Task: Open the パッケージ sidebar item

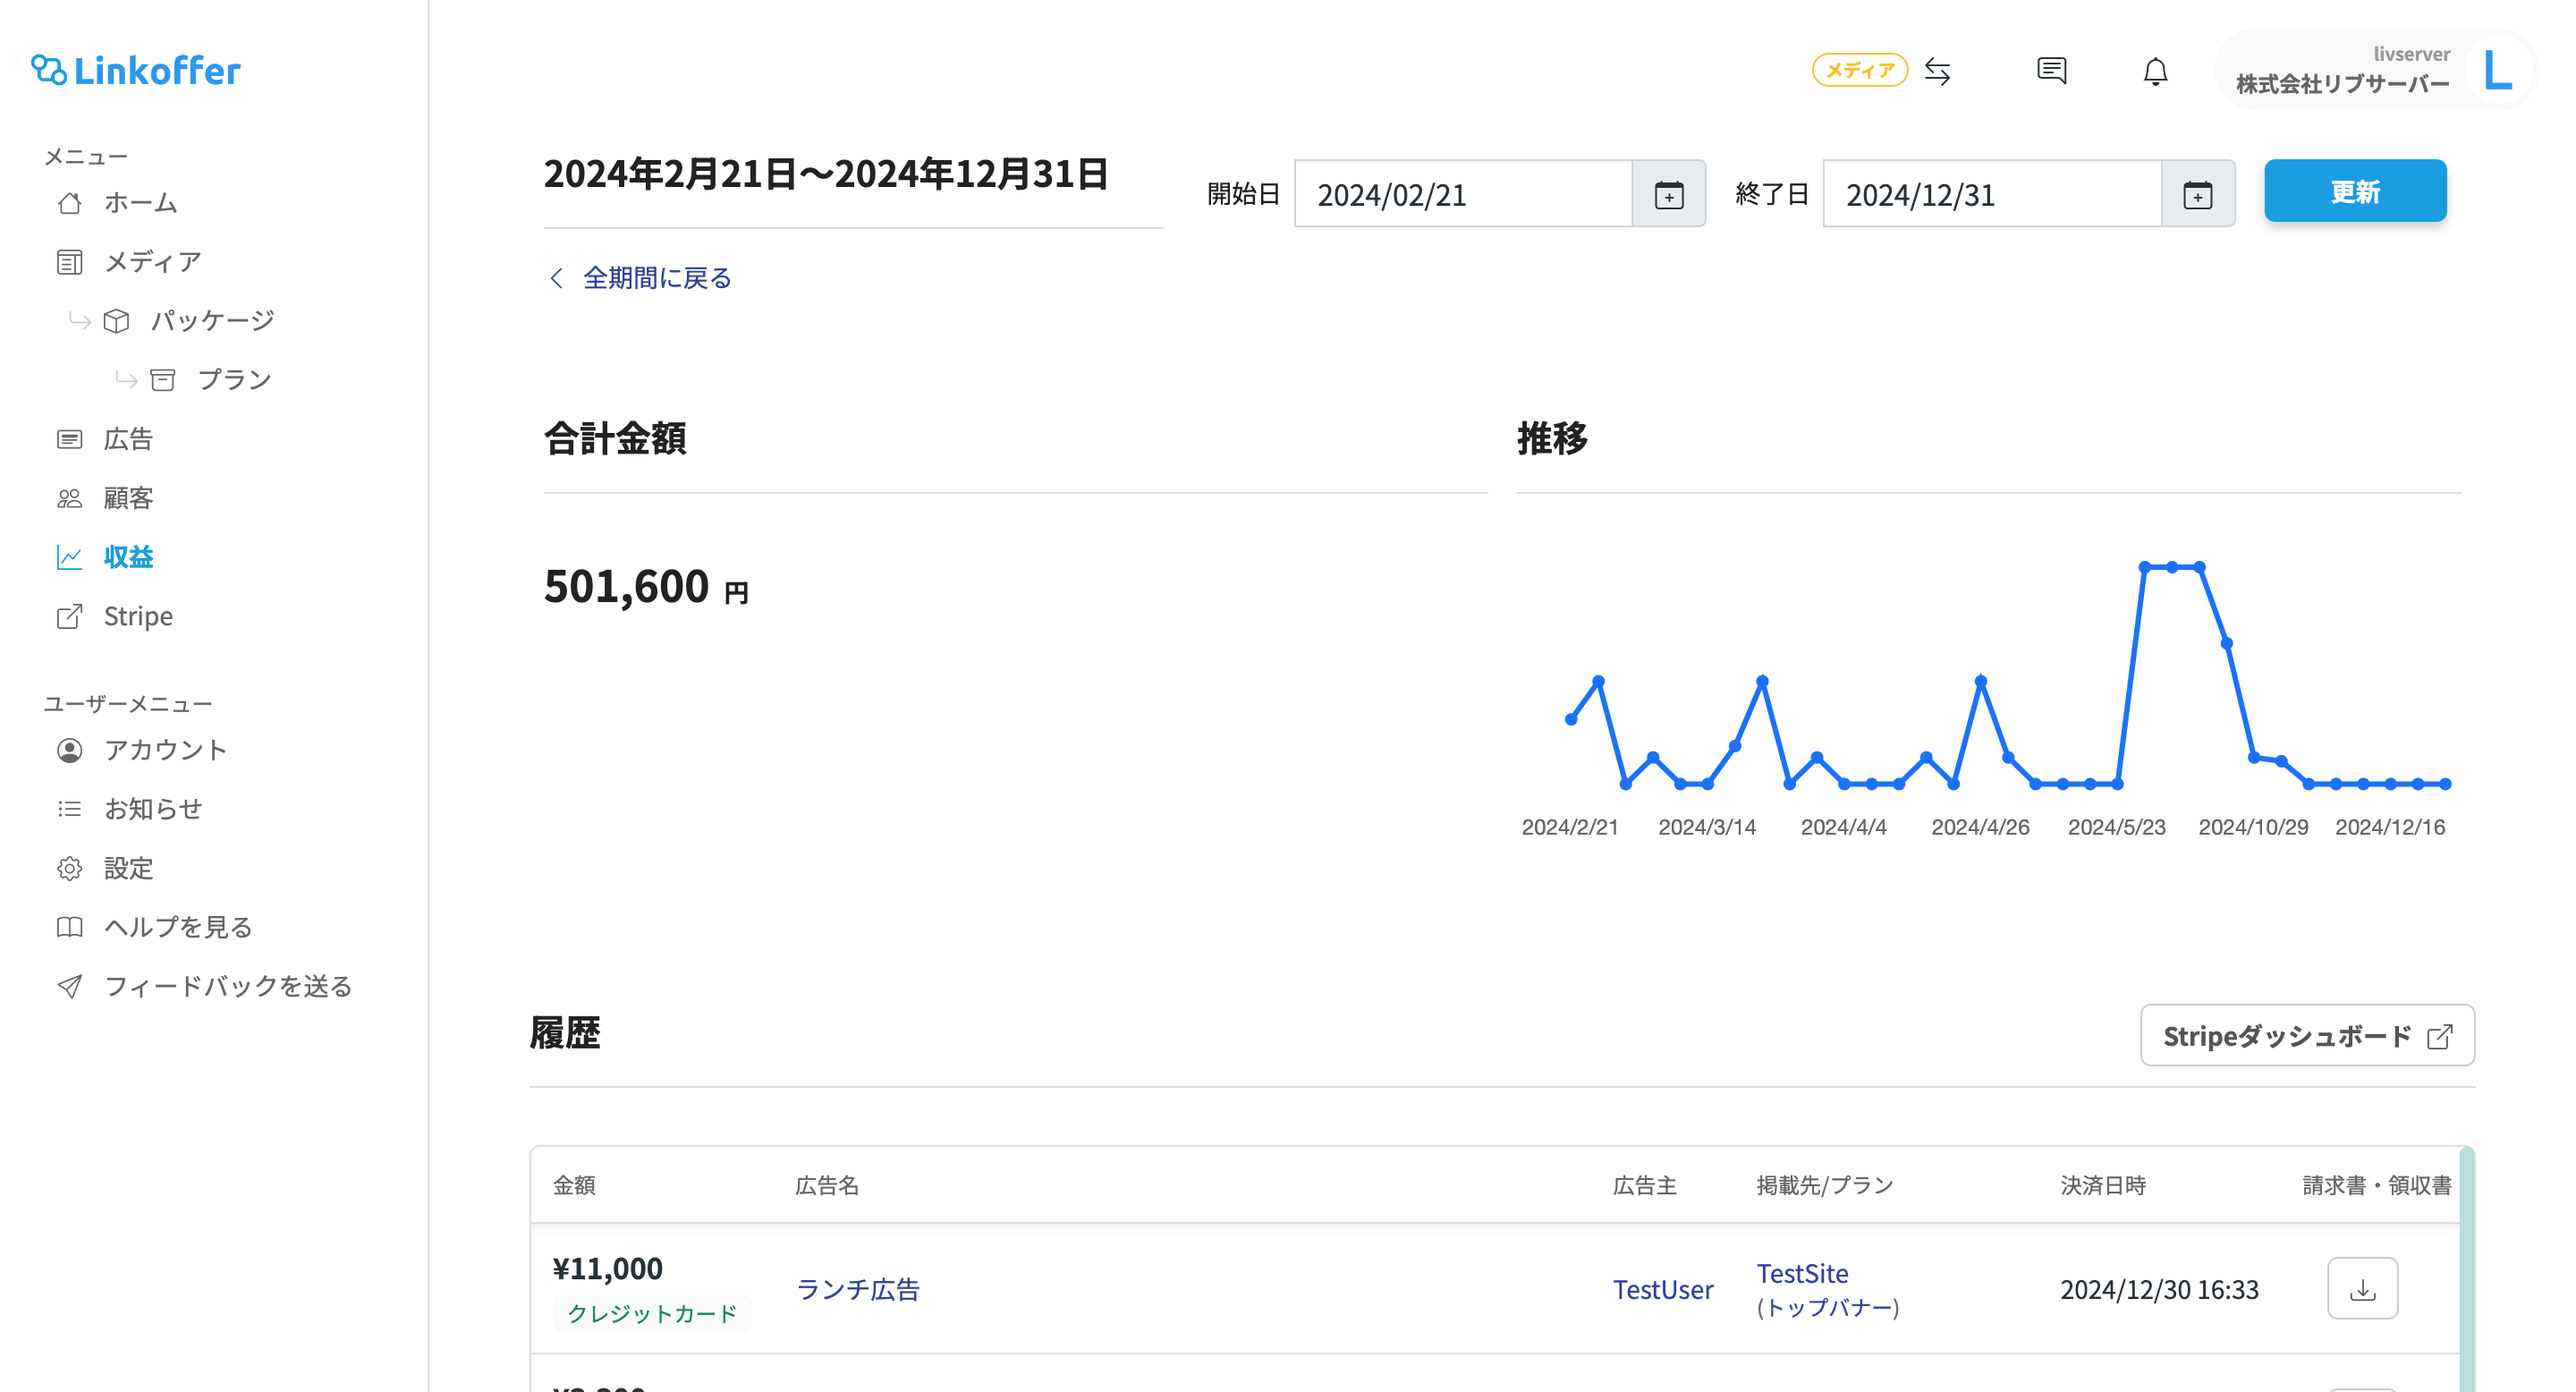Action: pyautogui.click(x=212, y=321)
